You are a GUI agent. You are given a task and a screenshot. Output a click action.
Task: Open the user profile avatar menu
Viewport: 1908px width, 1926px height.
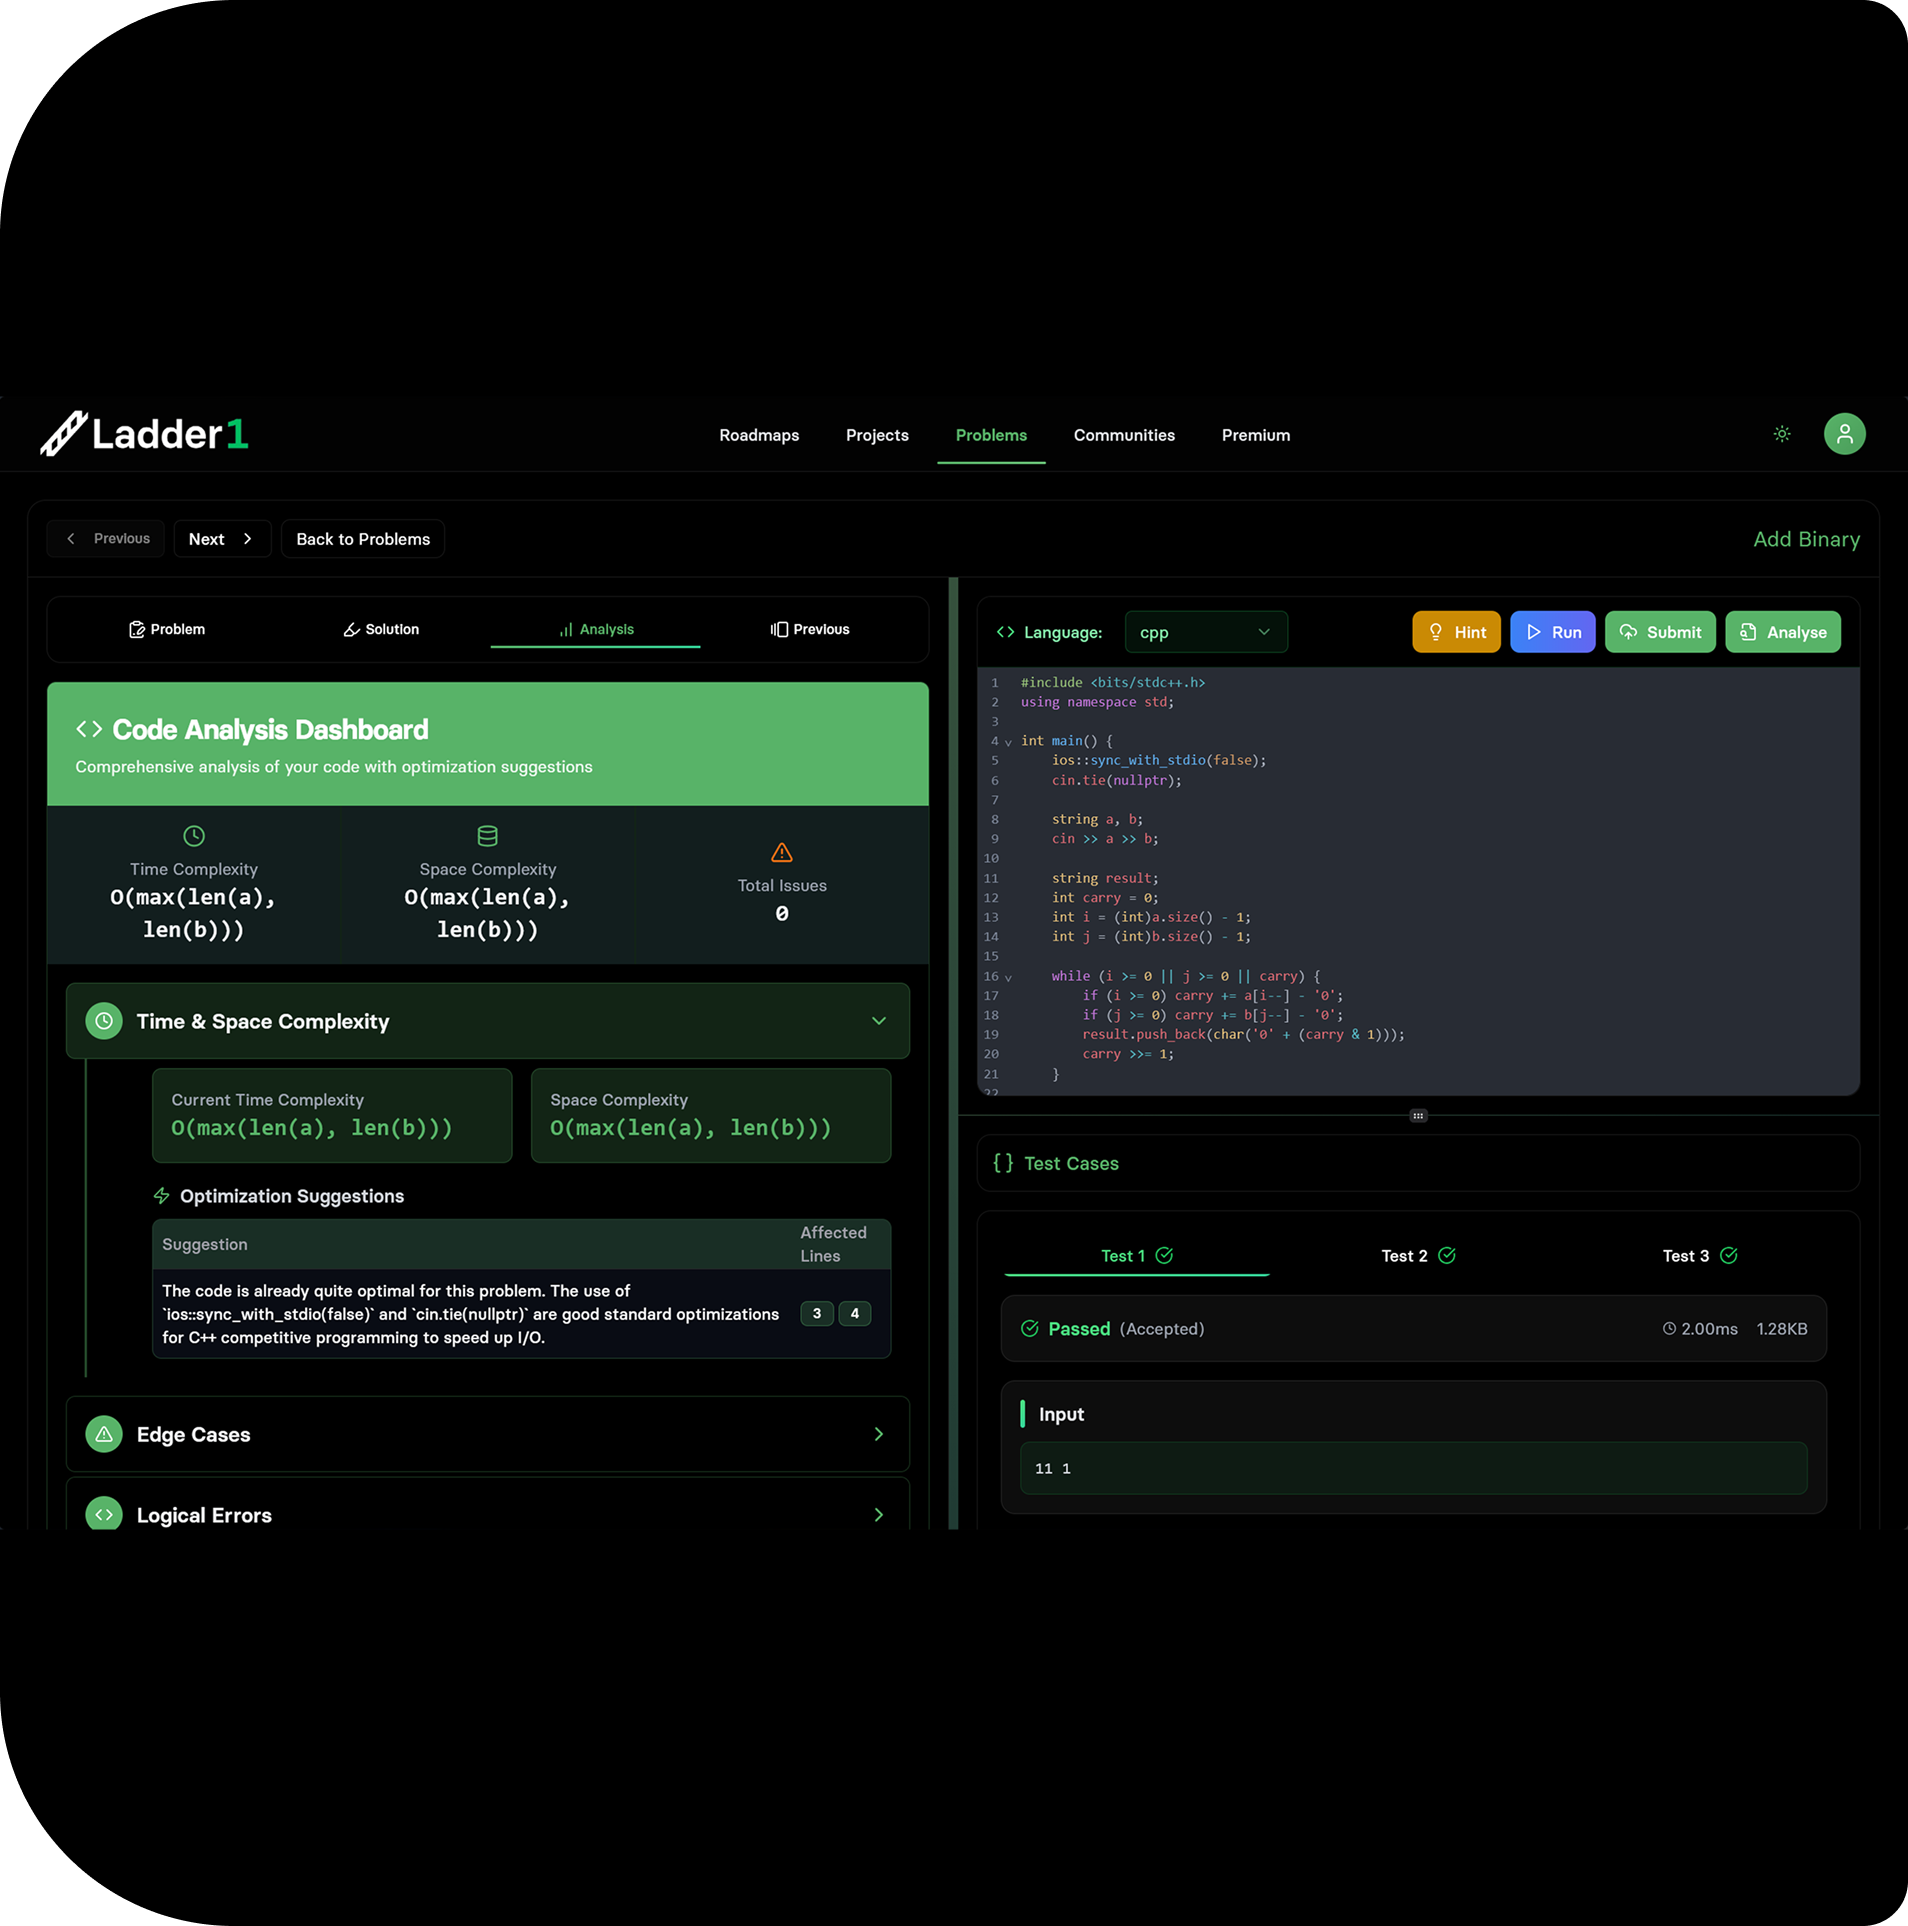click(1845, 434)
